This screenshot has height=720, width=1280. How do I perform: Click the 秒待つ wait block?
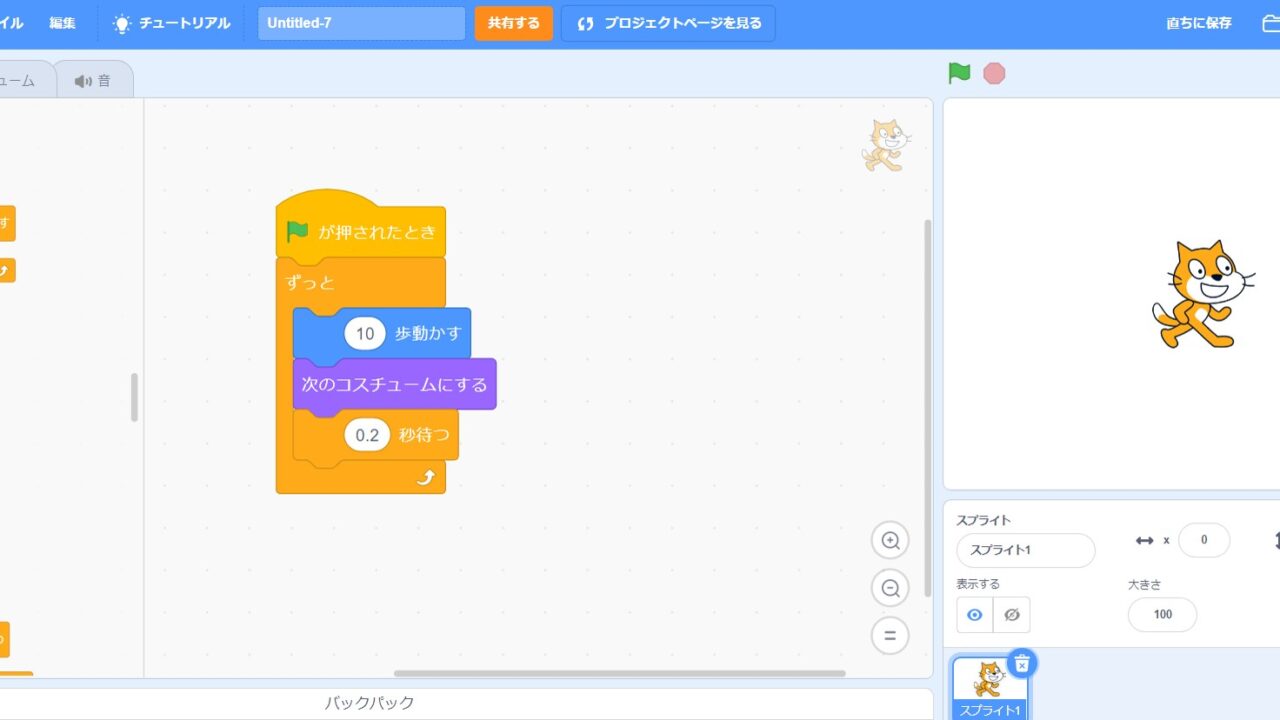pyautogui.click(x=424, y=435)
